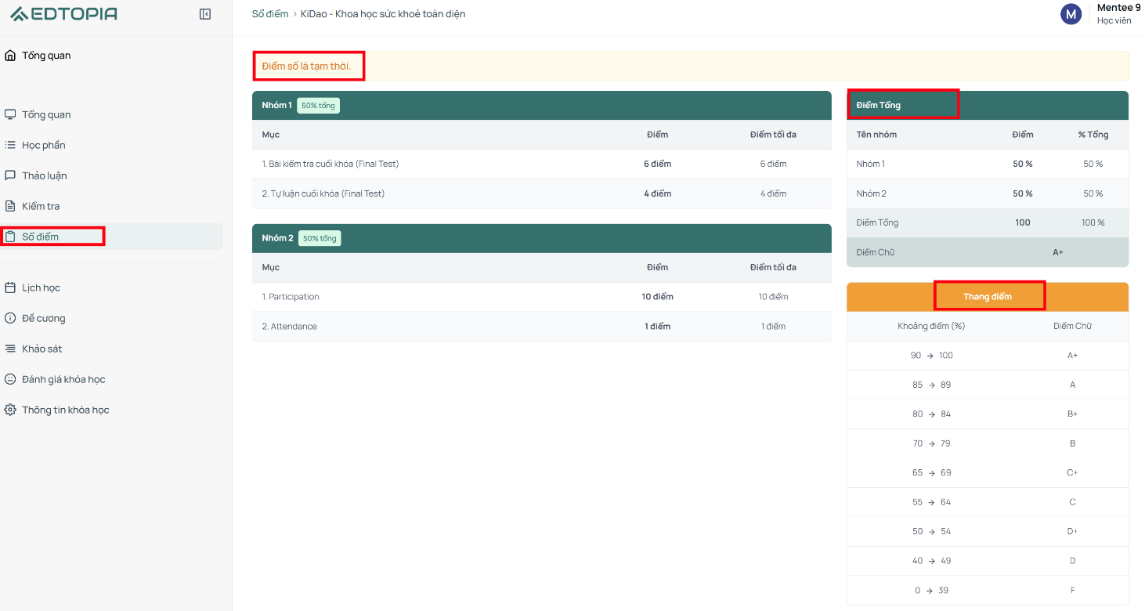The height and width of the screenshot is (611, 1145).
Task: Collapse the sidebar with the panel icon
Action: point(205,14)
